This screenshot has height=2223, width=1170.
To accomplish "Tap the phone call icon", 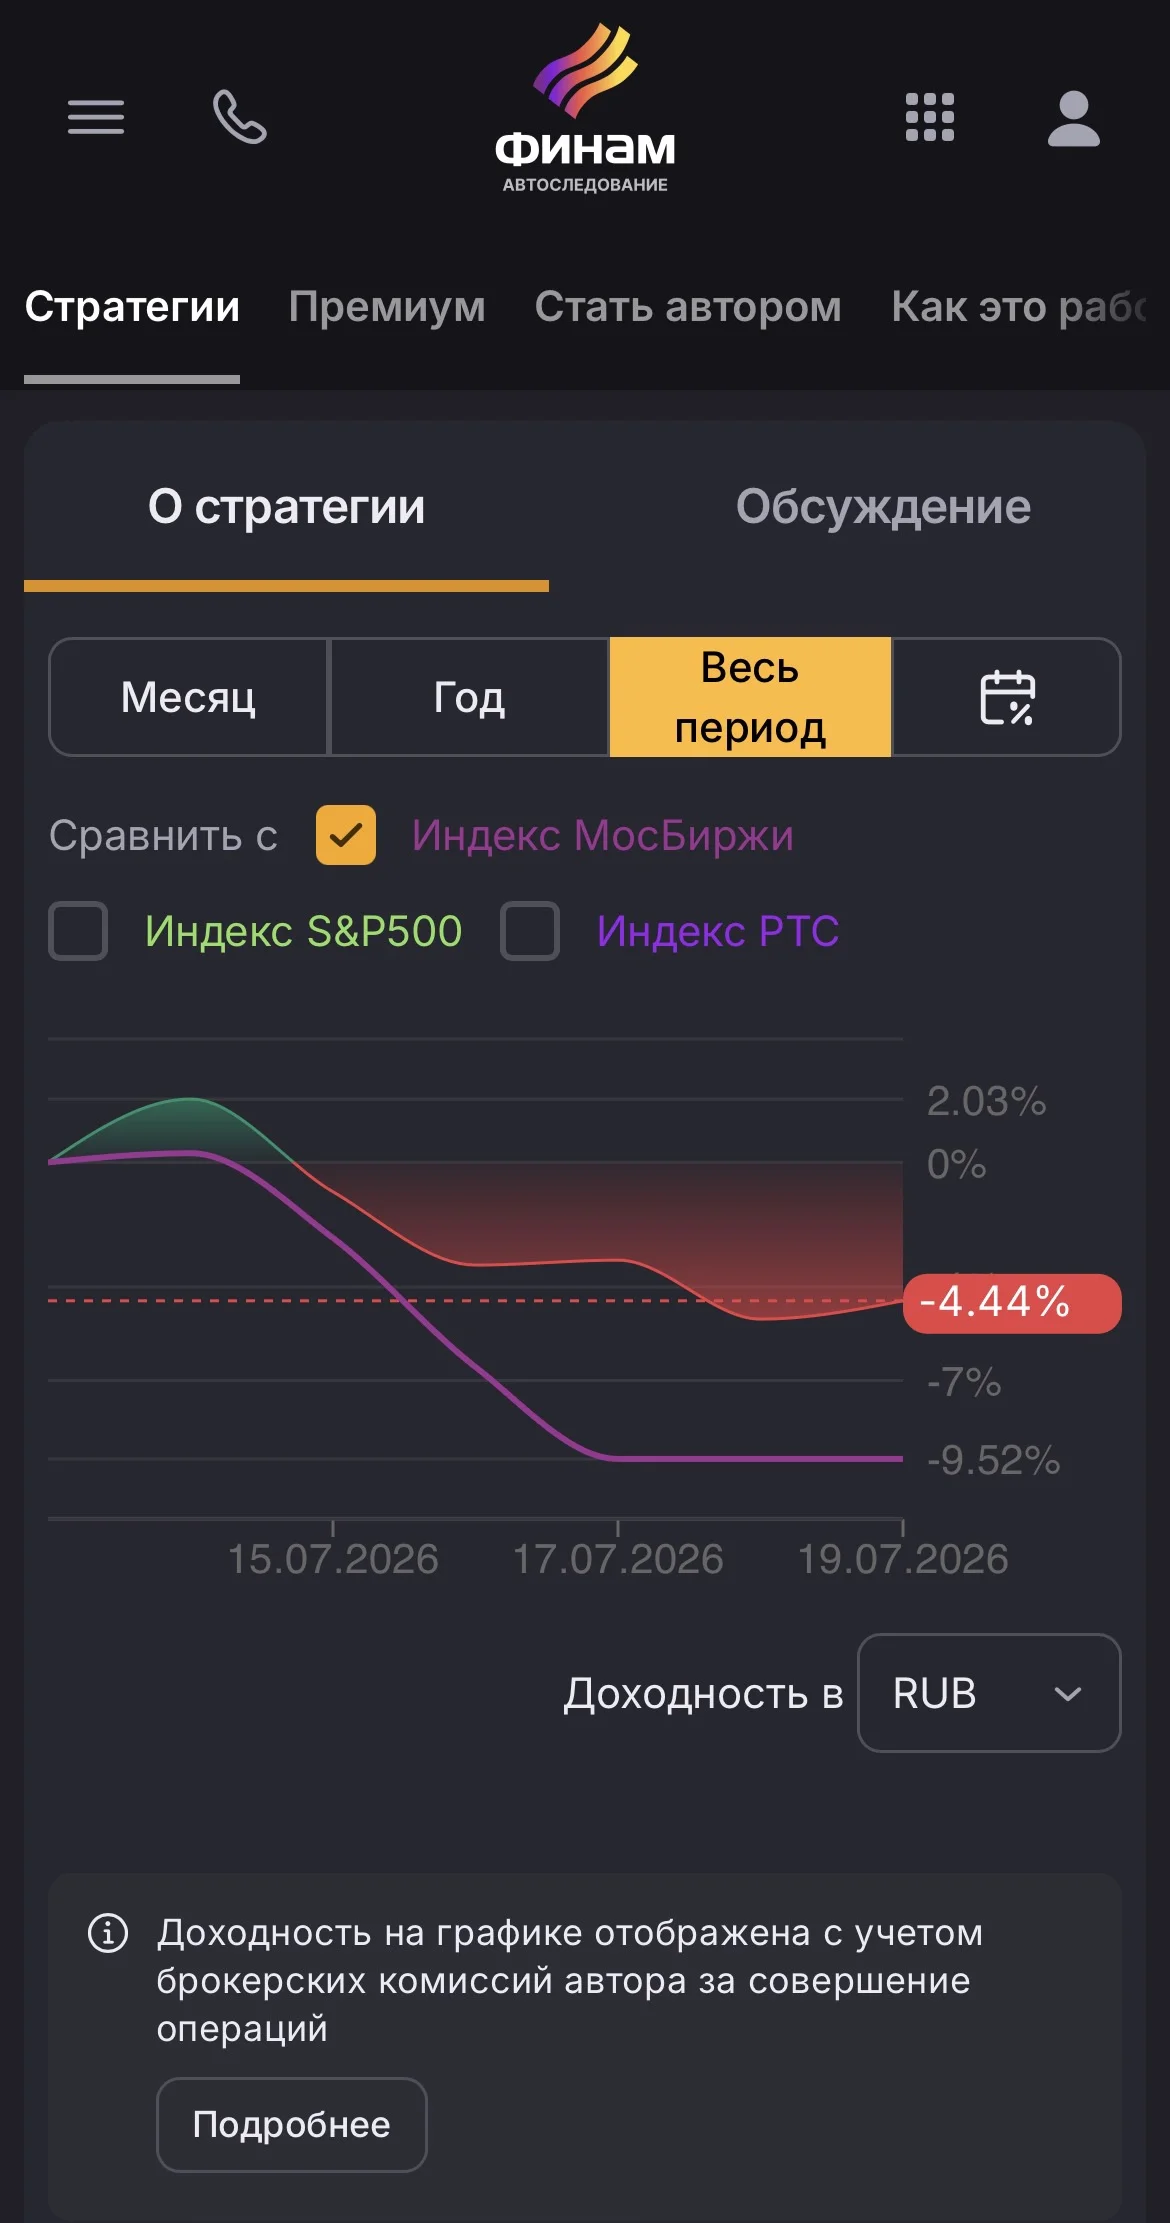I will 240,117.
